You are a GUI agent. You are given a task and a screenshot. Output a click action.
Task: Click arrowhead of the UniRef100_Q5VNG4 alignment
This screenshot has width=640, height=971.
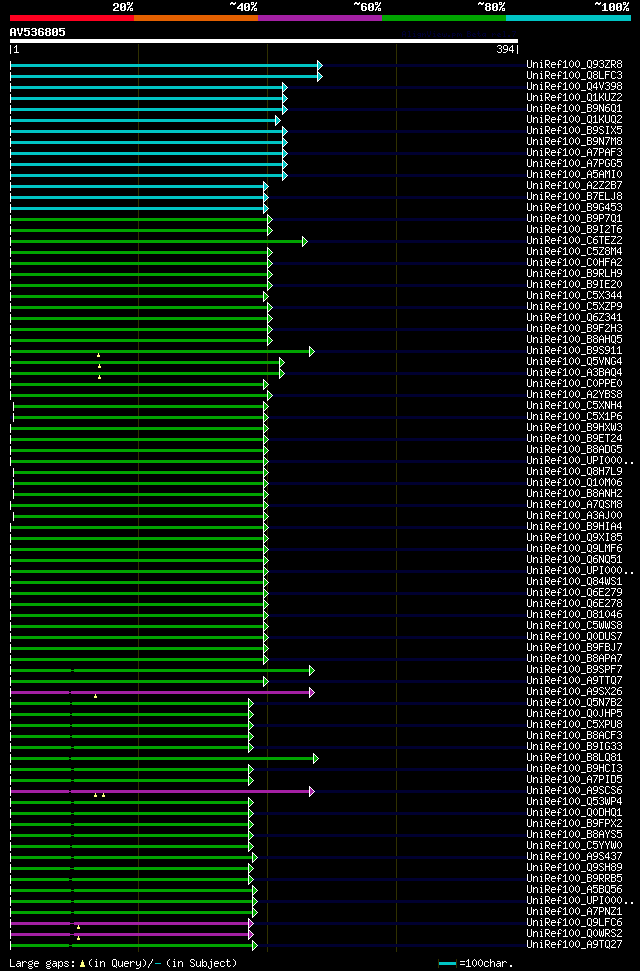pos(282,362)
